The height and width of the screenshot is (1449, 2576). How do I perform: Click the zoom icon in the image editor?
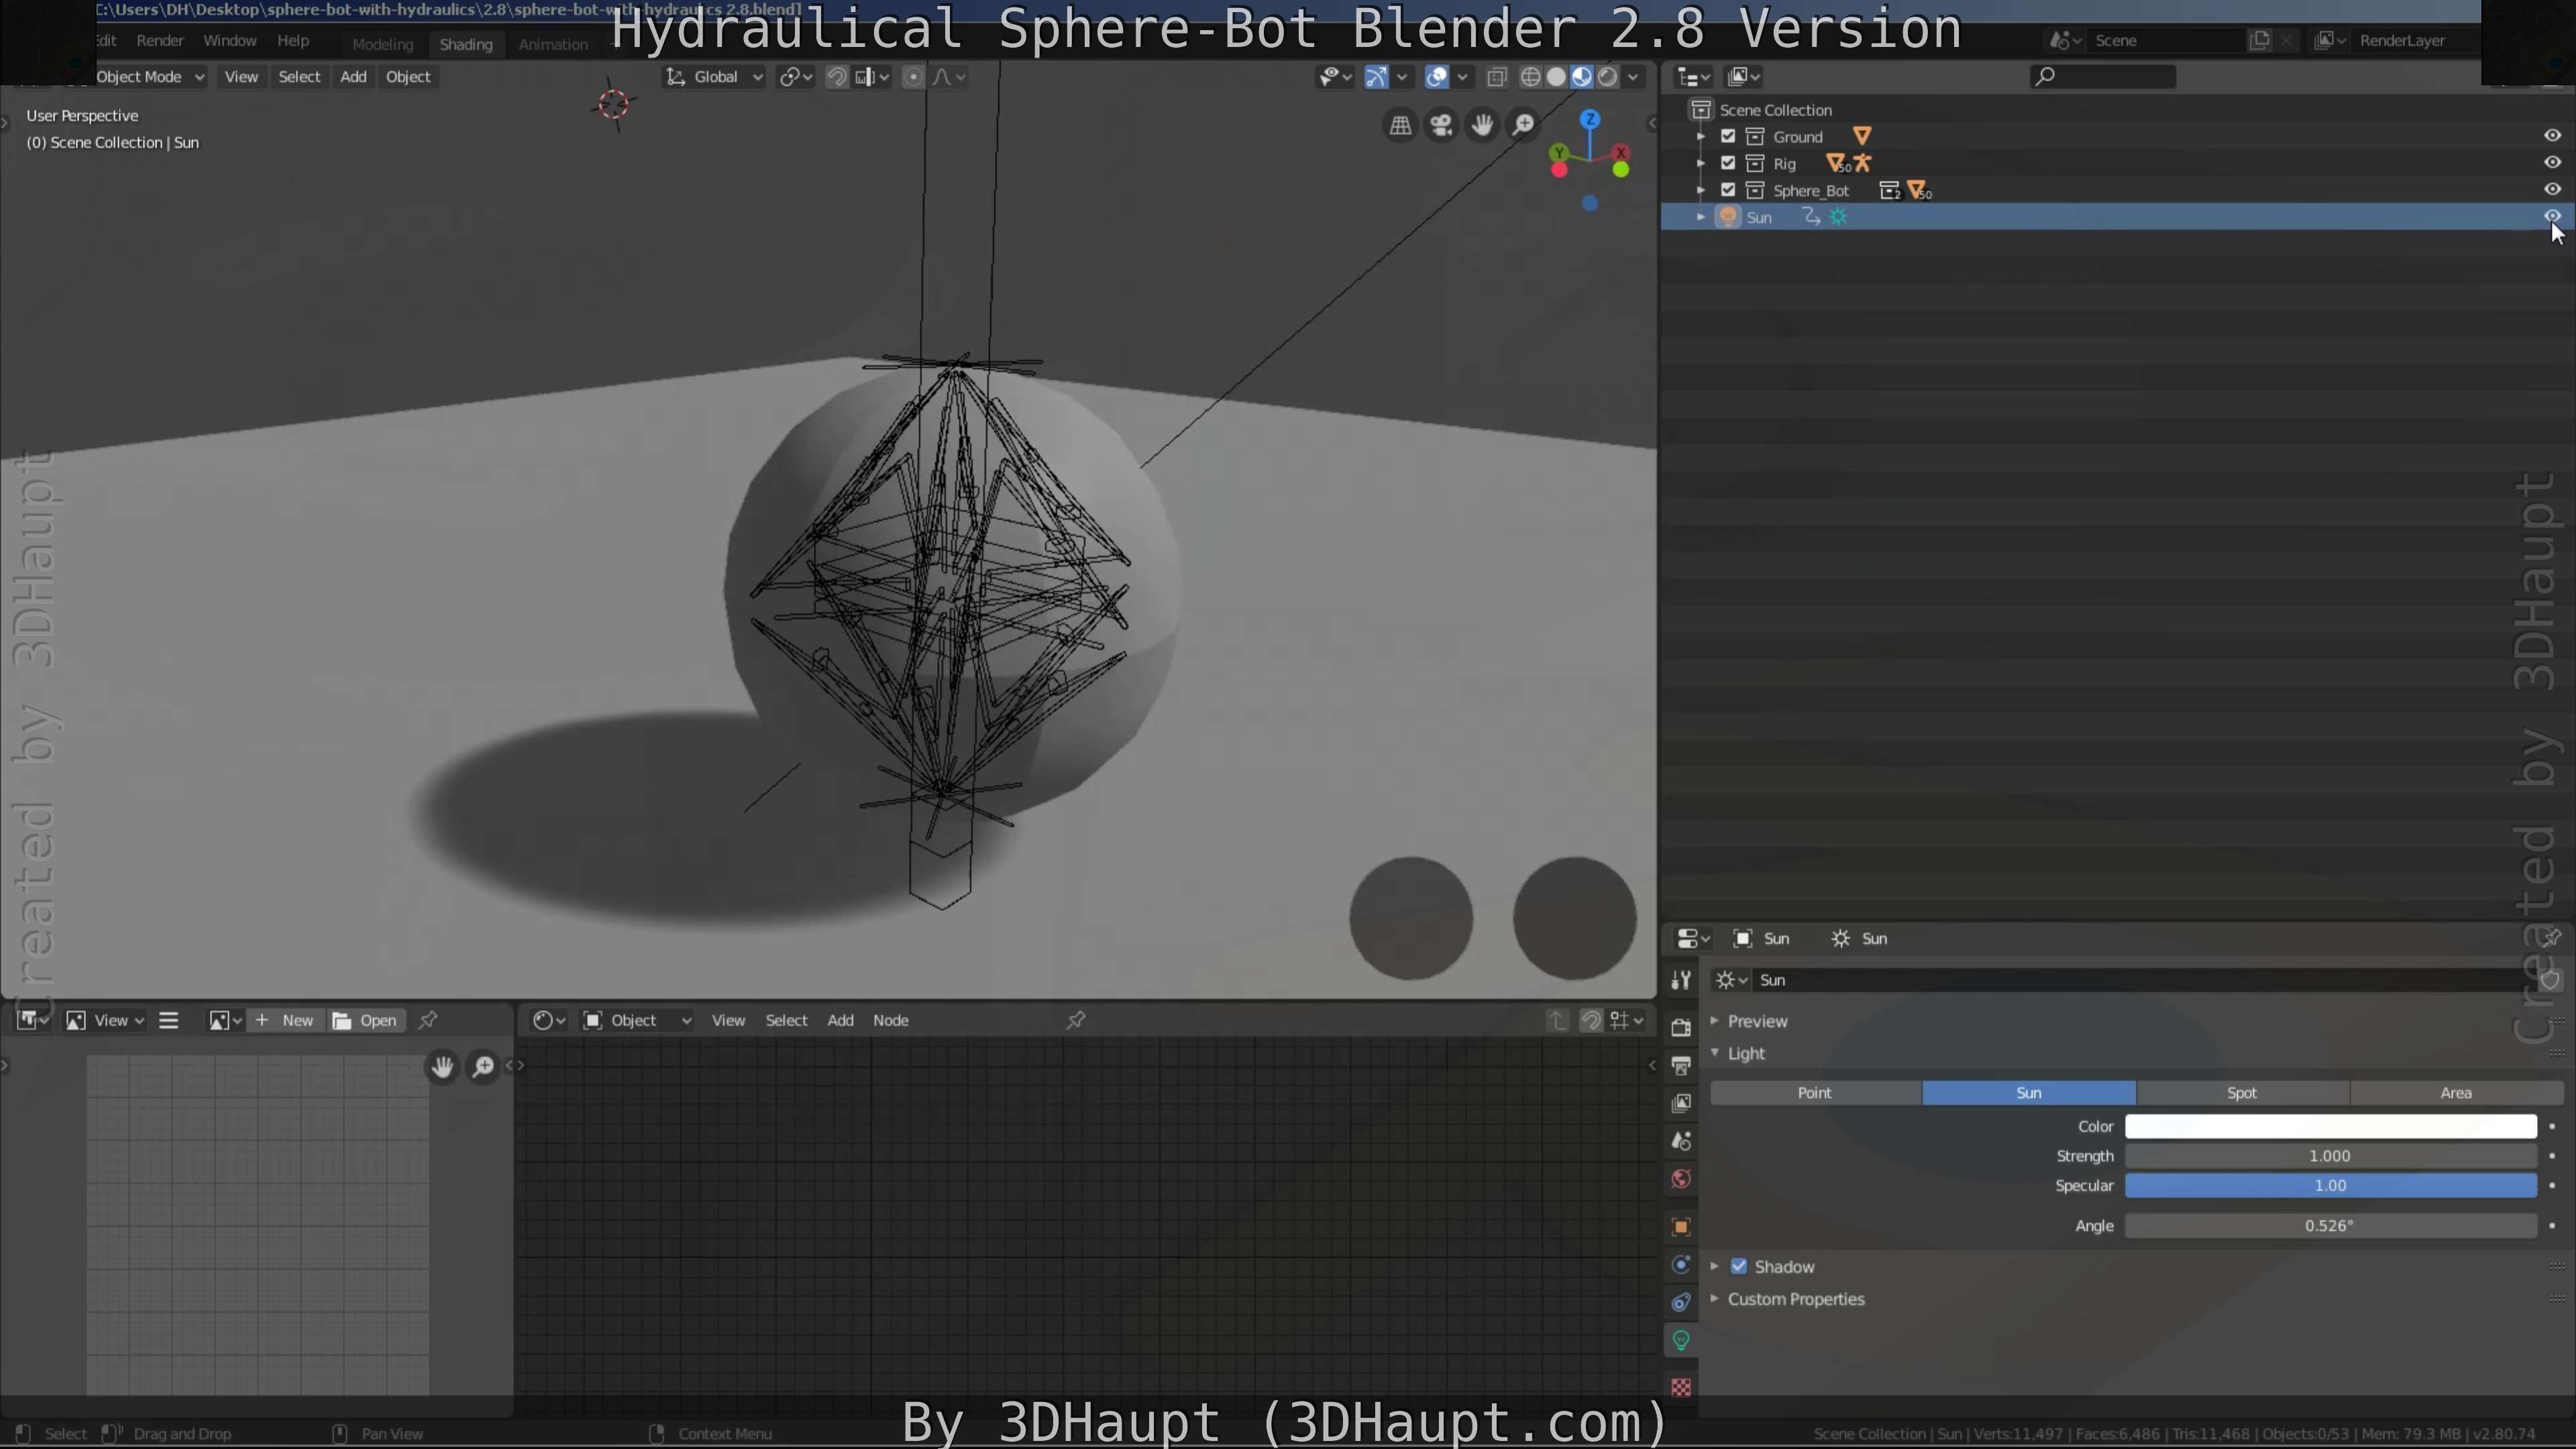[x=483, y=1067]
